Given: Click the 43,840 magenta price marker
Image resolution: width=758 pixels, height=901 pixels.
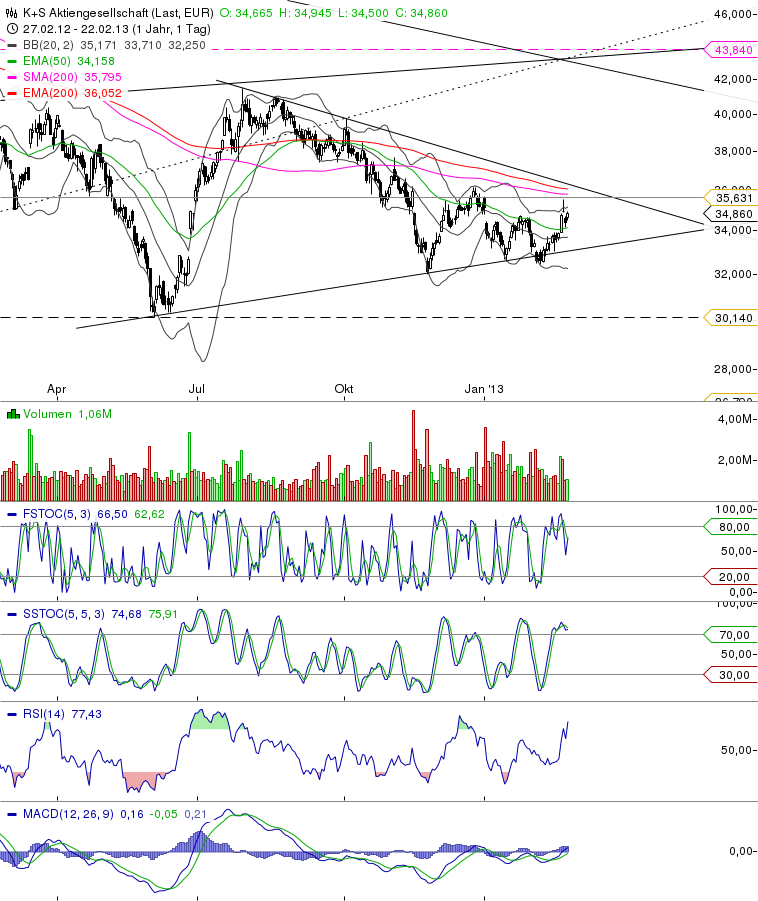Looking at the screenshot, I should click(x=730, y=50).
